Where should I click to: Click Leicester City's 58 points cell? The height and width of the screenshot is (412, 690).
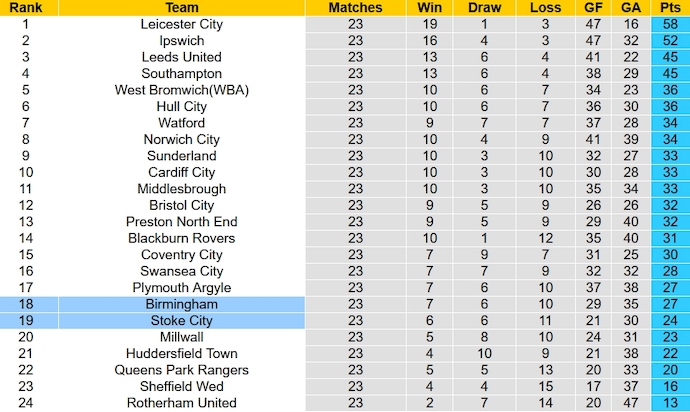click(670, 24)
